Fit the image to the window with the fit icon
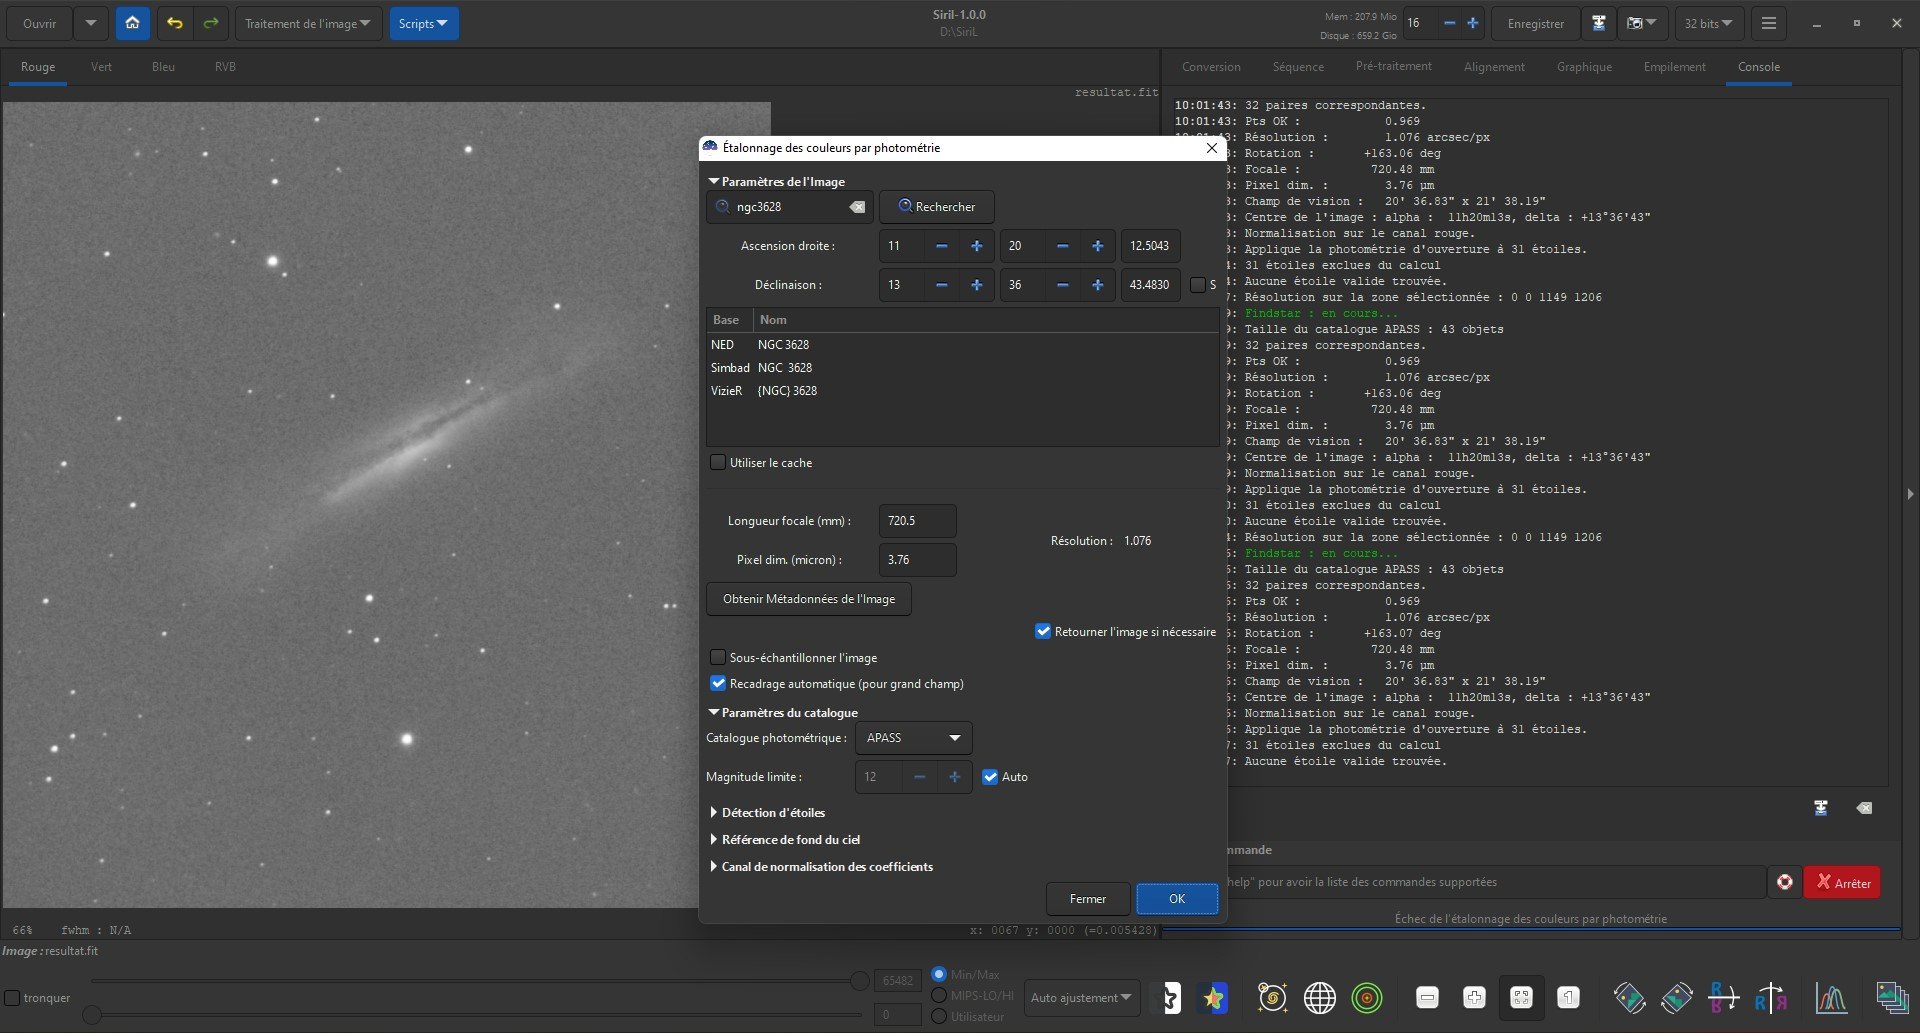 tap(1521, 997)
